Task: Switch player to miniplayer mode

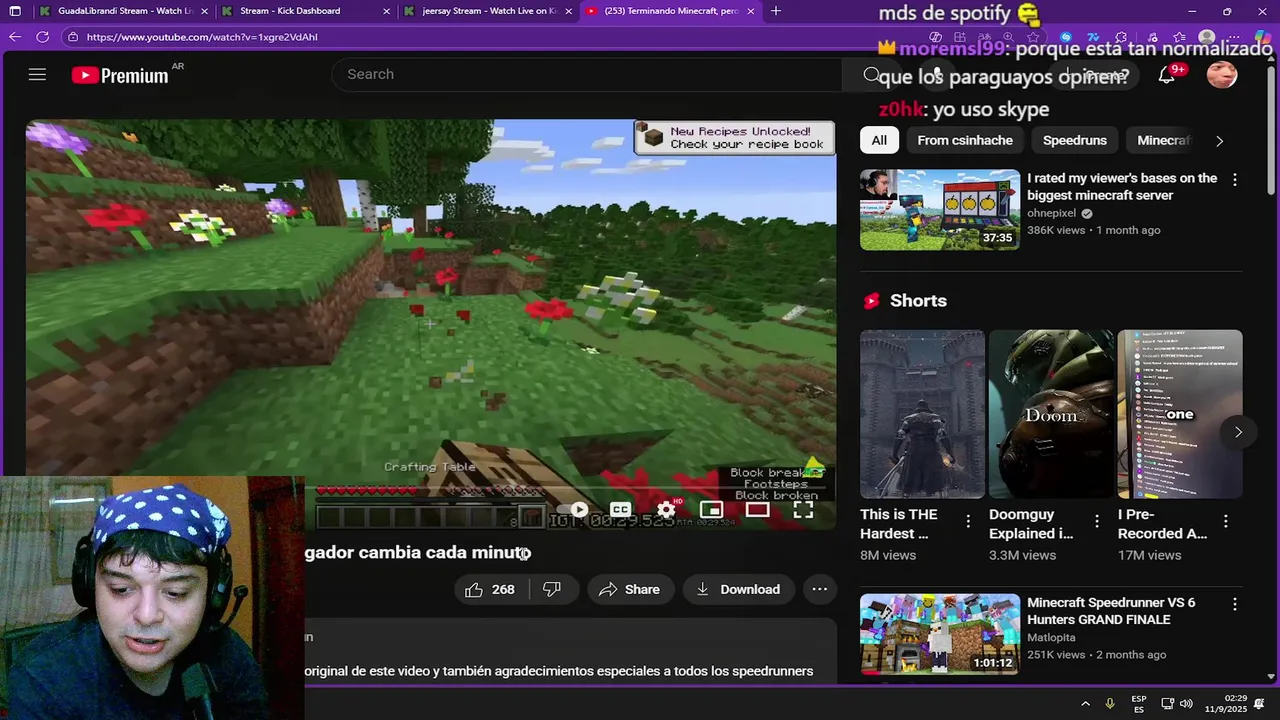Action: pyautogui.click(x=711, y=510)
